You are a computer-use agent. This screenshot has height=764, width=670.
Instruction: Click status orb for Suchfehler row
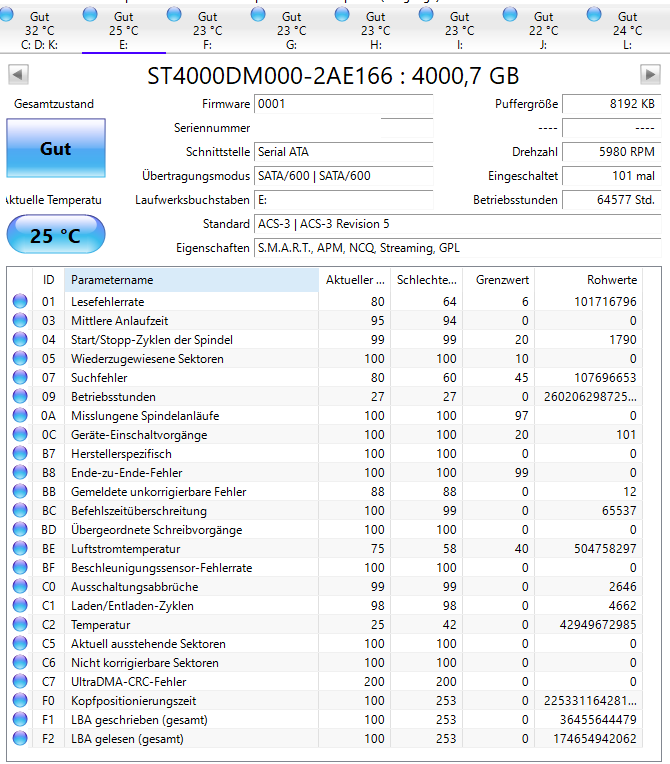(x=20, y=377)
